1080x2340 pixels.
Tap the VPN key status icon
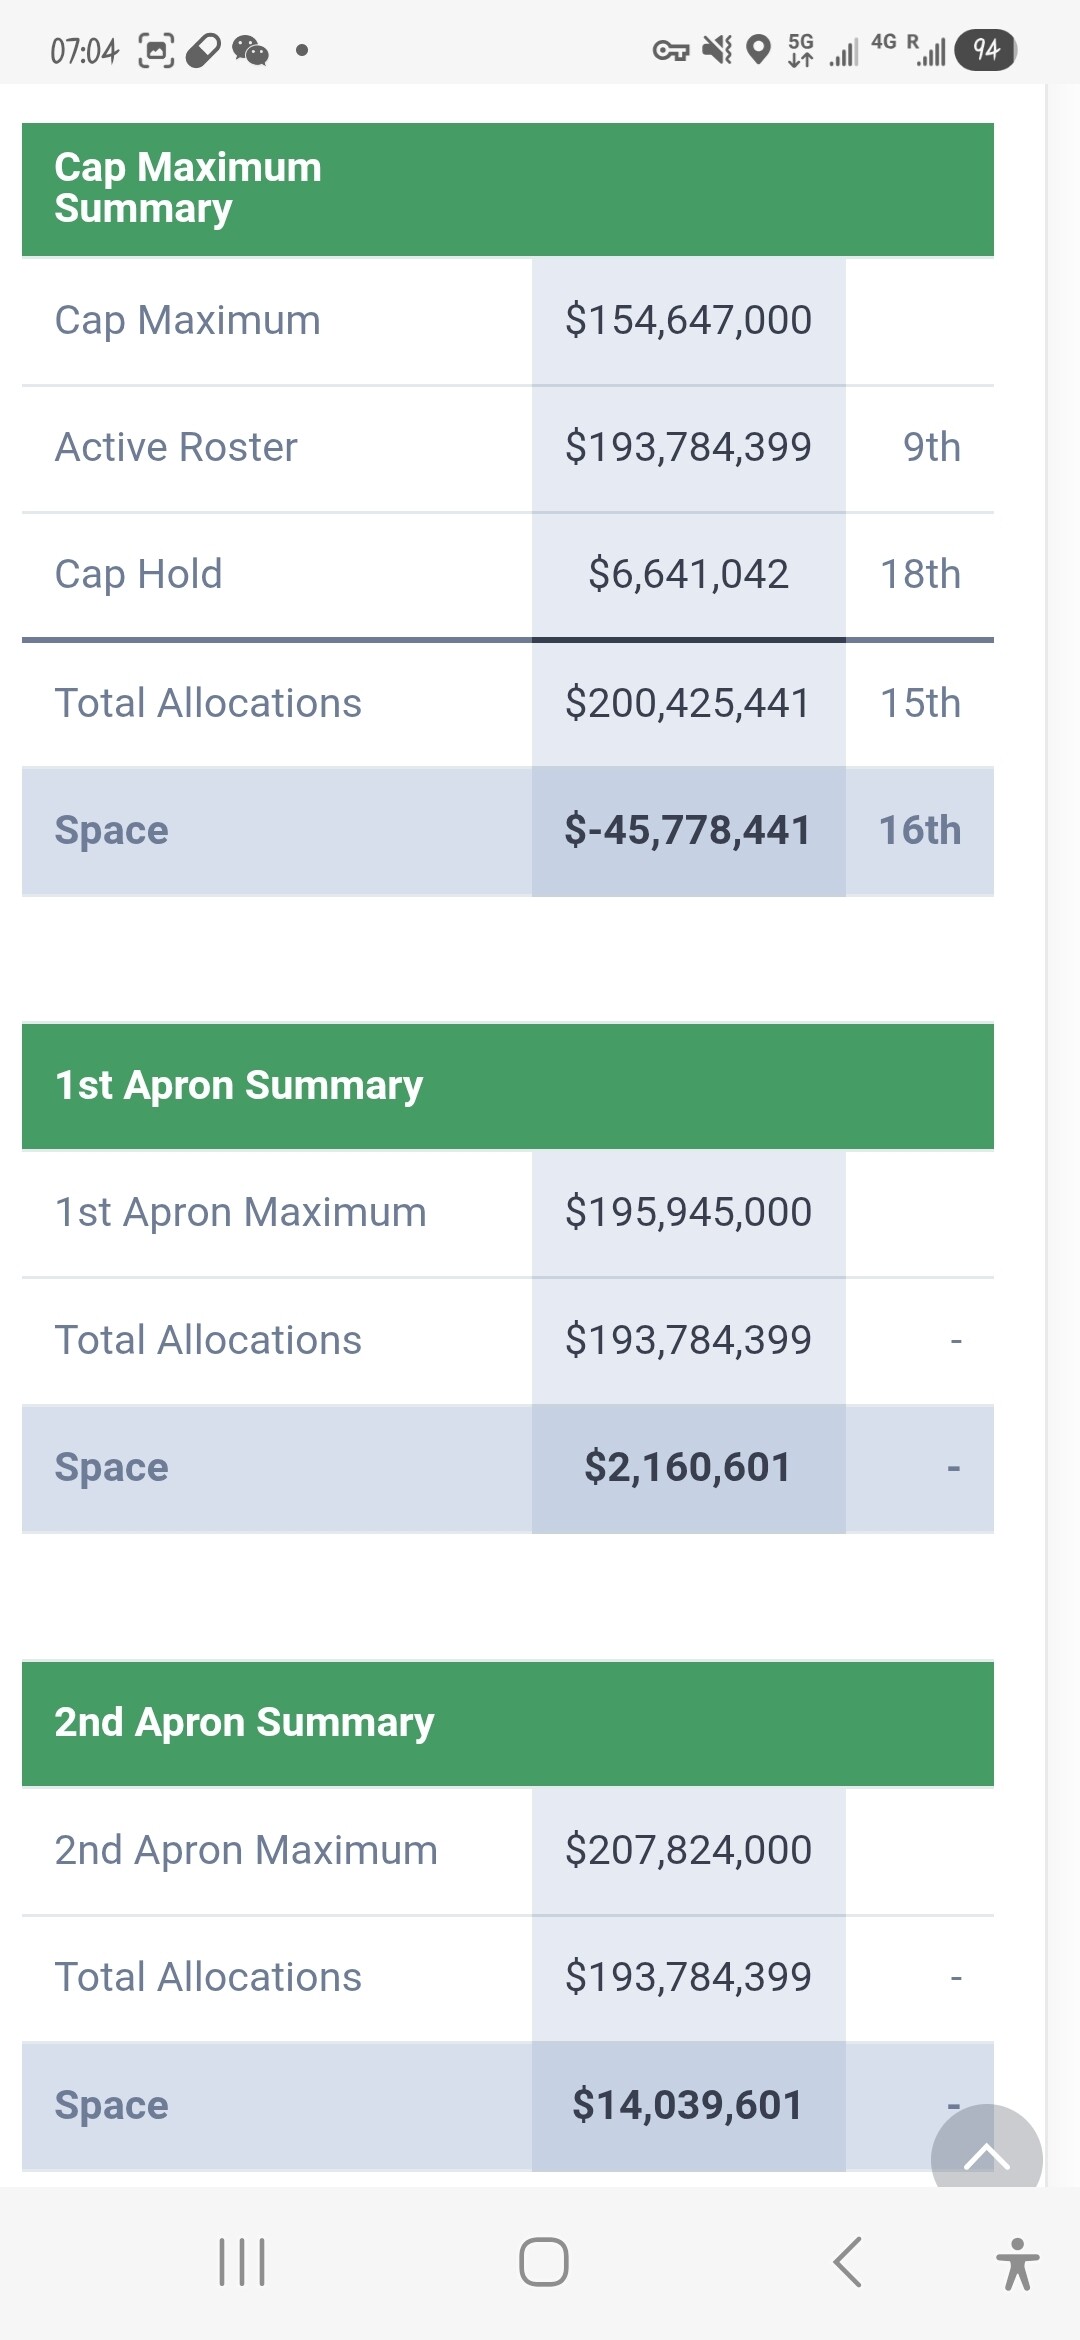[x=670, y=50]
